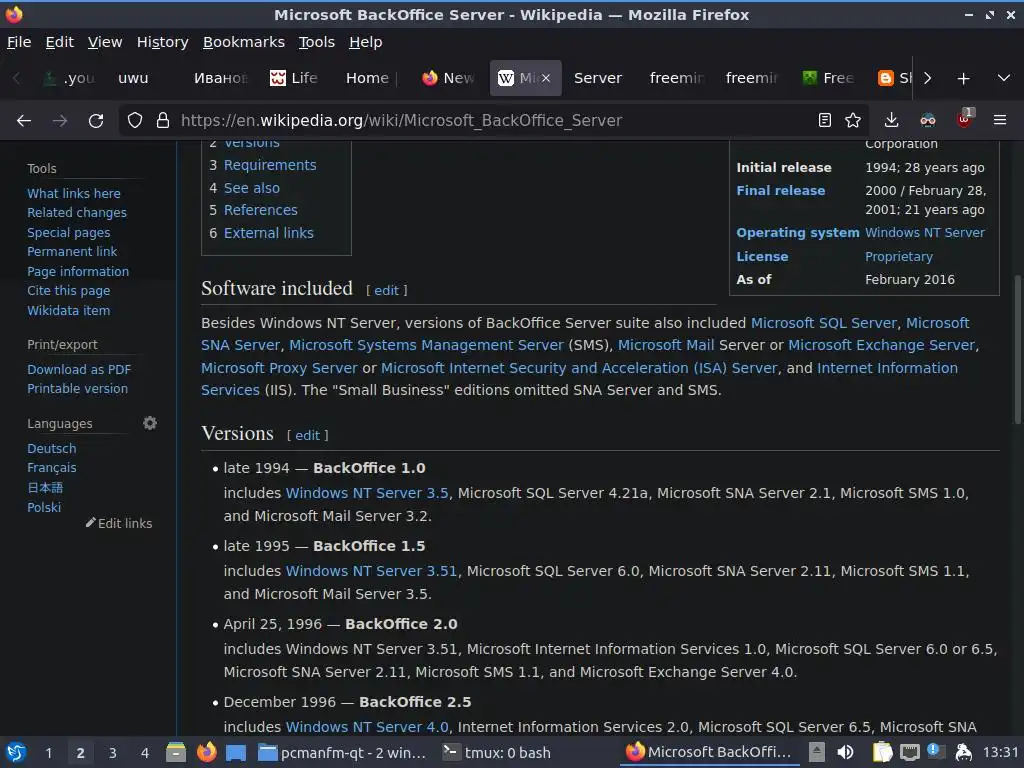Viewport: 1024px width, 768px height.
Task: Bookmark this page with the star icon
Action: [853, 120]
